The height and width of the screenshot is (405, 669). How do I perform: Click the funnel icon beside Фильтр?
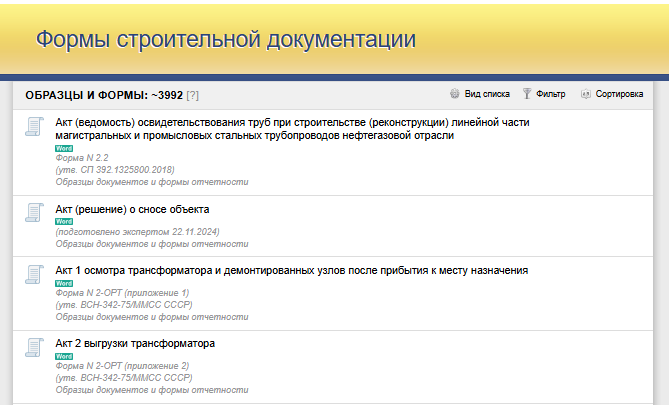pos(527,94)
